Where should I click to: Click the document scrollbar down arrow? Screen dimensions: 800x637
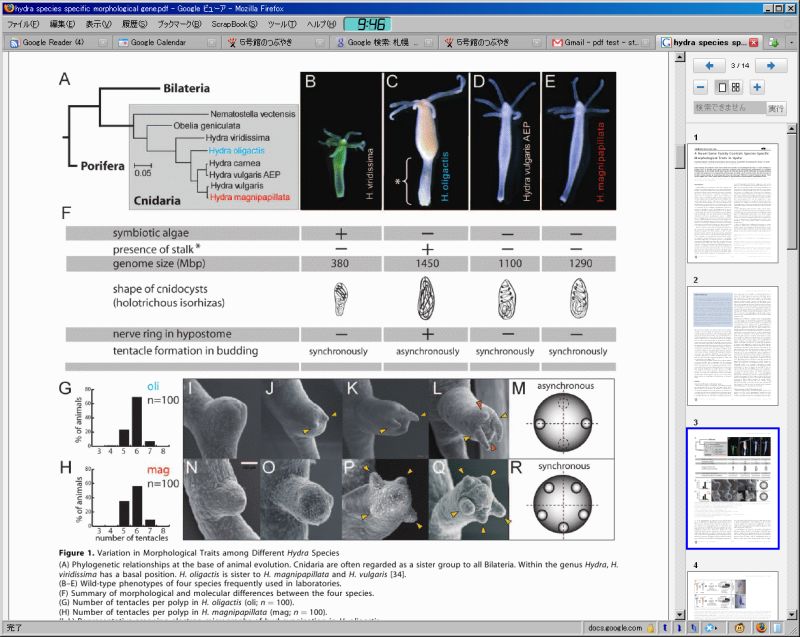pos(680,615)
